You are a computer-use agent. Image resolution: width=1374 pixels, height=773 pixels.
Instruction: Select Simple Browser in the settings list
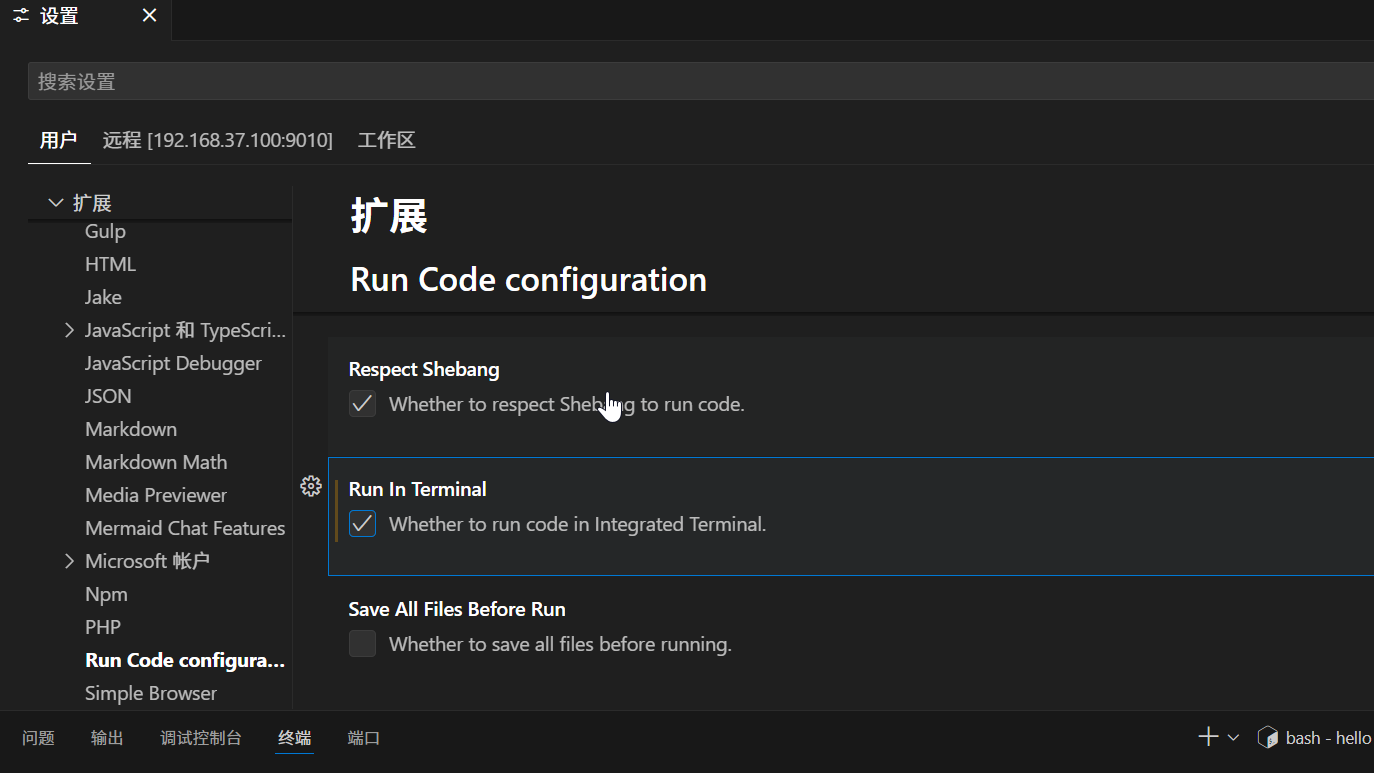(x=151, y=693)
